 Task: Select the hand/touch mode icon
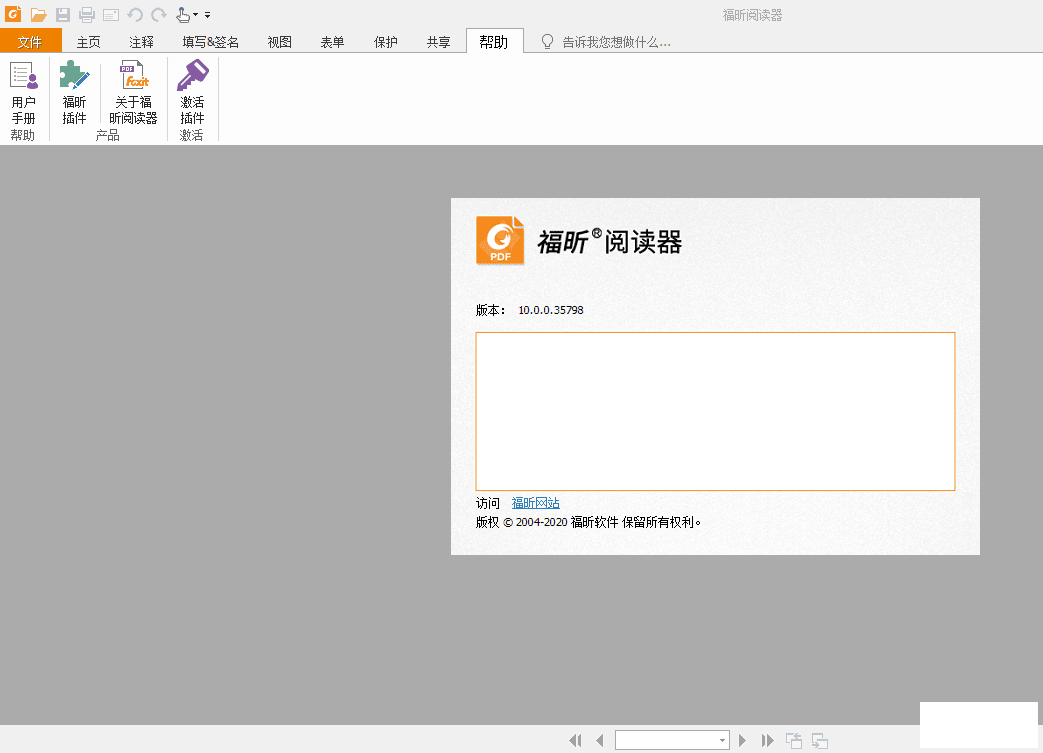(183, 15)
